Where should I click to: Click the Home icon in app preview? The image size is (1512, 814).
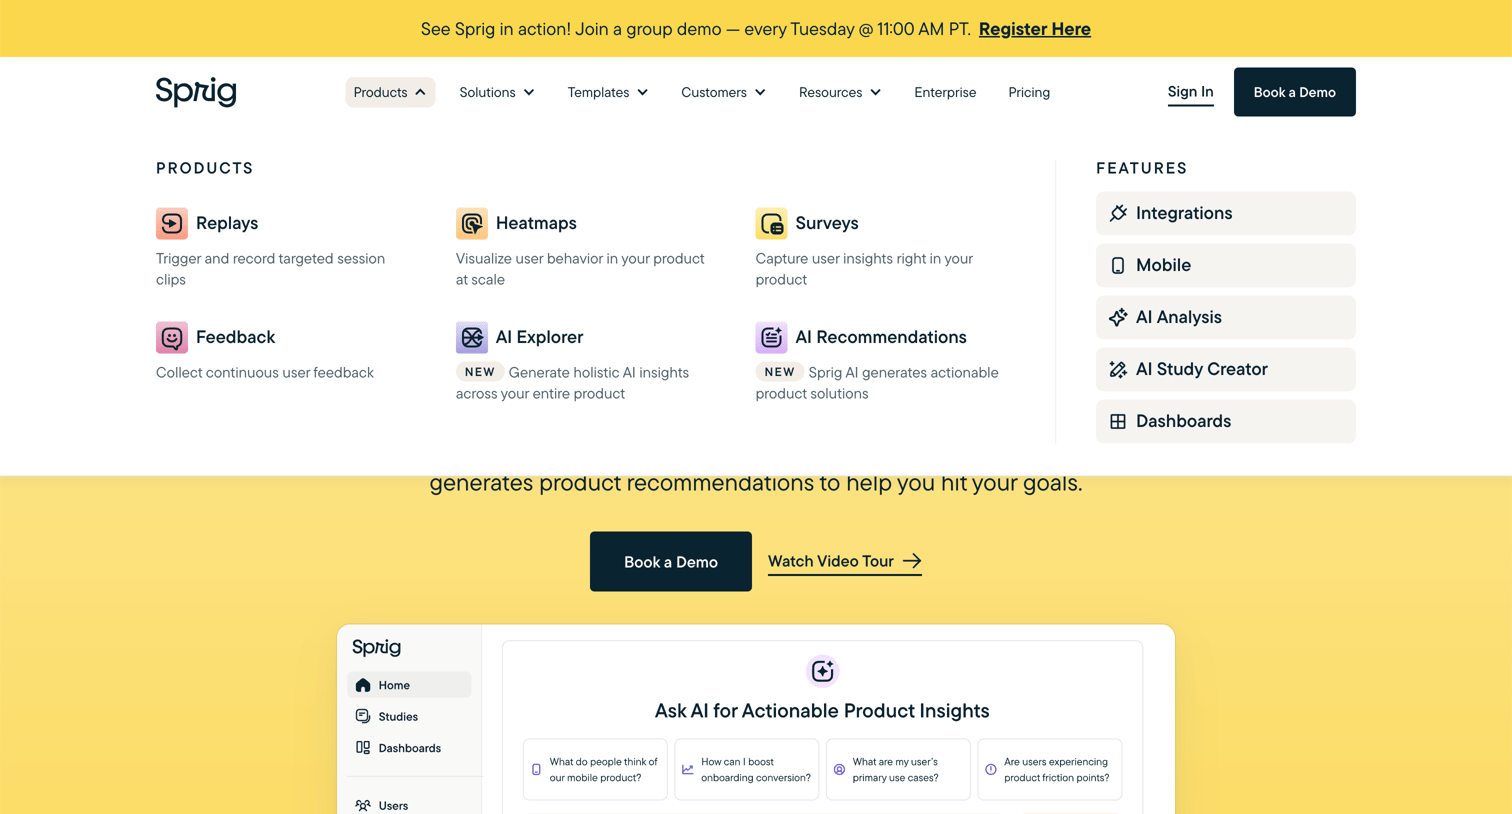point(363,685)
